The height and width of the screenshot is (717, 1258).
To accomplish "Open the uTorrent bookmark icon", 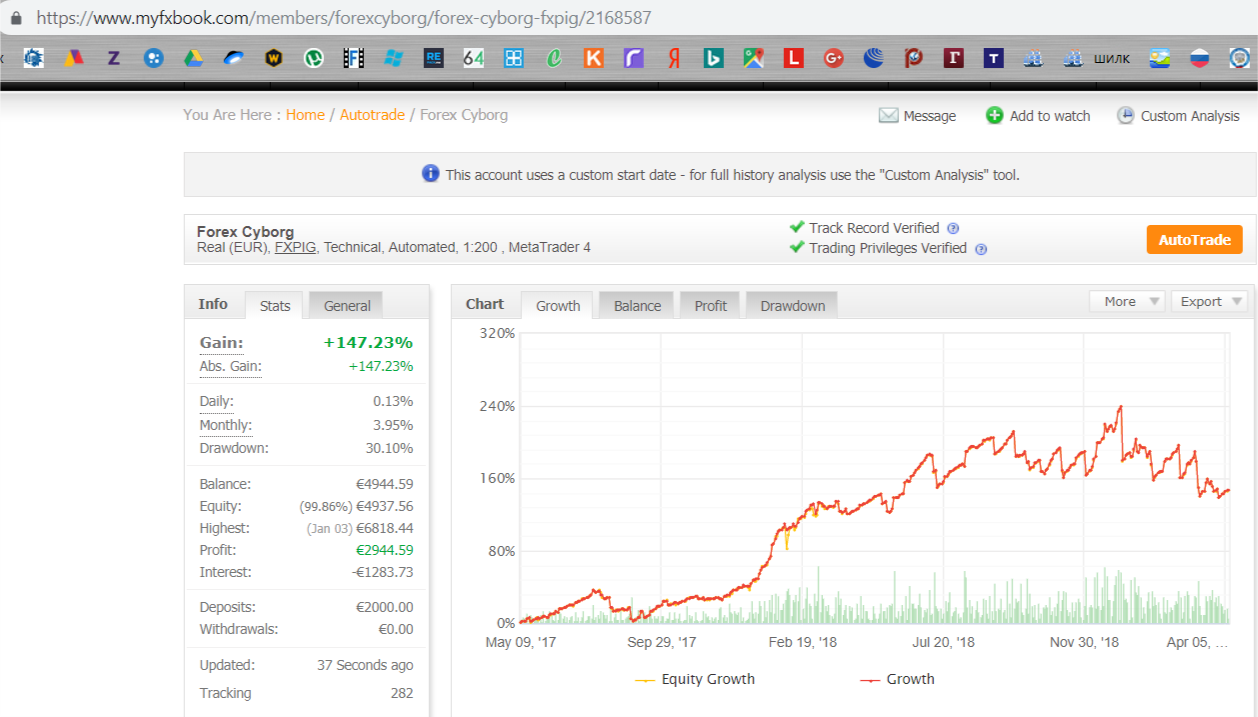I will click(313, 58).
